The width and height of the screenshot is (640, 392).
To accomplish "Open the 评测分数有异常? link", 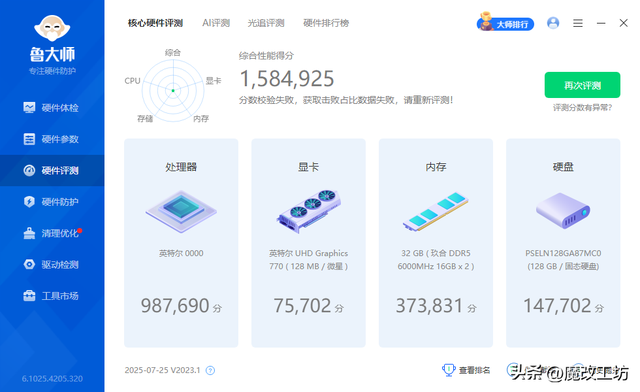I will [x=582, y=108].
